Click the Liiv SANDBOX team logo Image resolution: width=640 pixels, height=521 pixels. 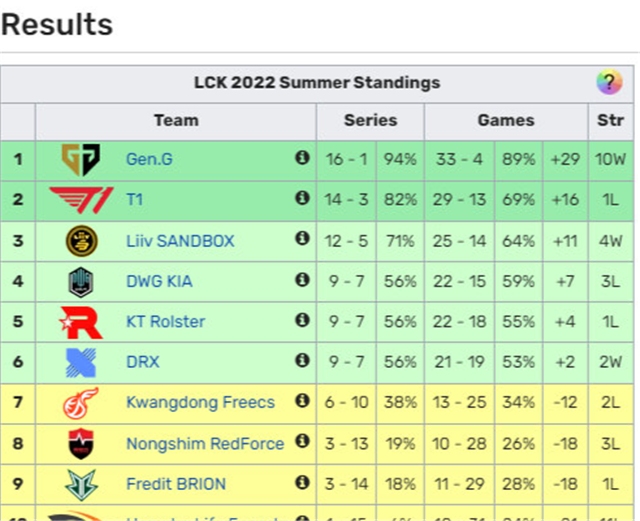[x=80, y=240]
